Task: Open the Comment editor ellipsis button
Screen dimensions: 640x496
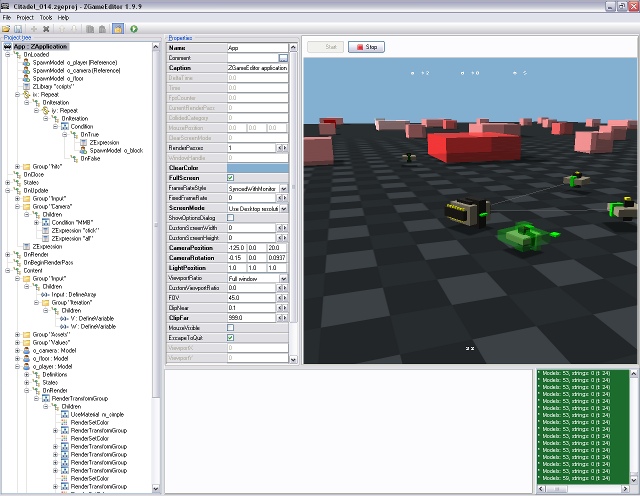Action: [x=283, y=58]
